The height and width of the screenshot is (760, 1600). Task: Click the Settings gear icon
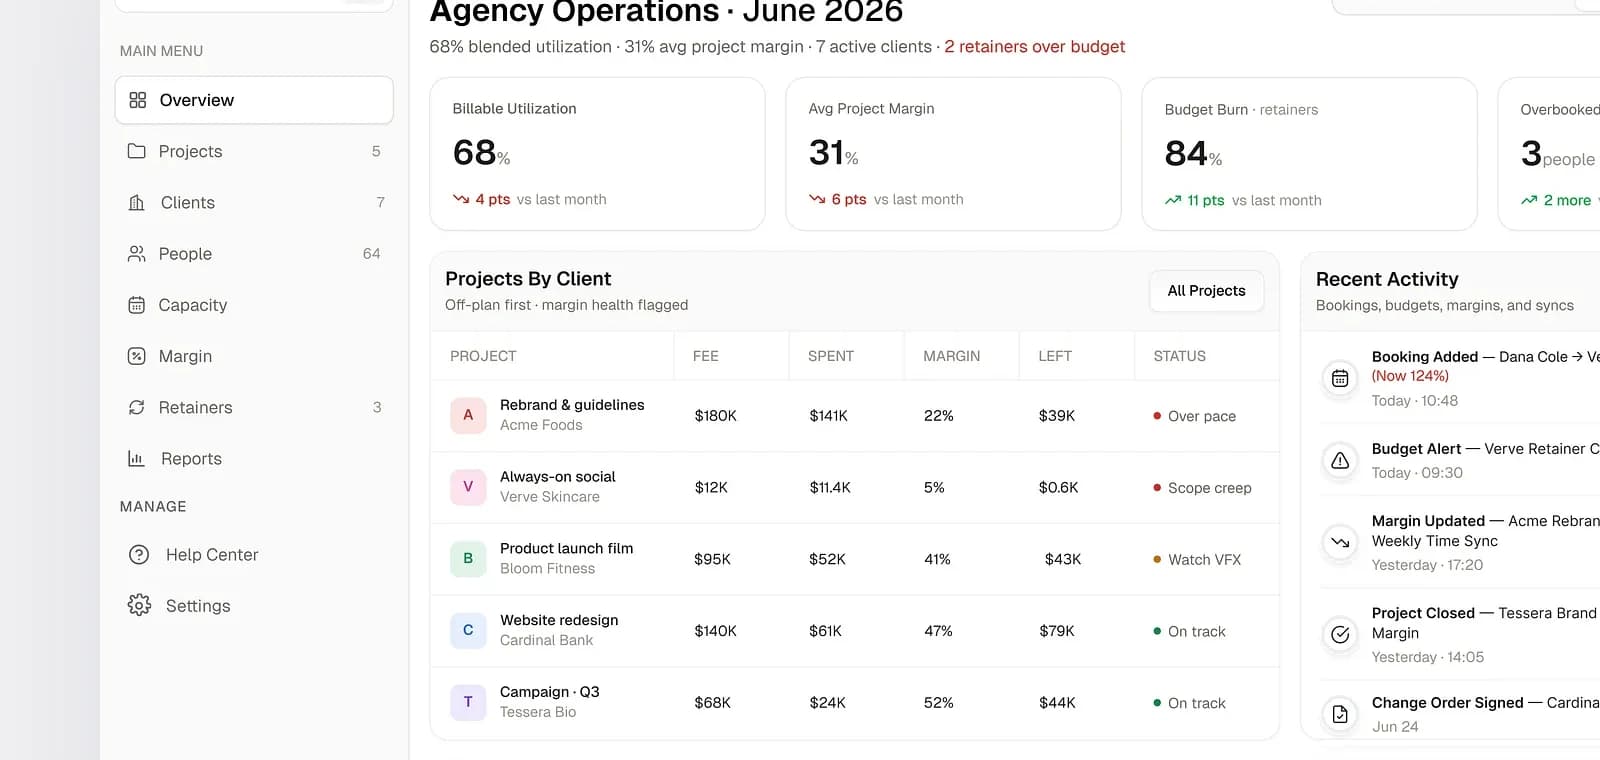point(139,605)
